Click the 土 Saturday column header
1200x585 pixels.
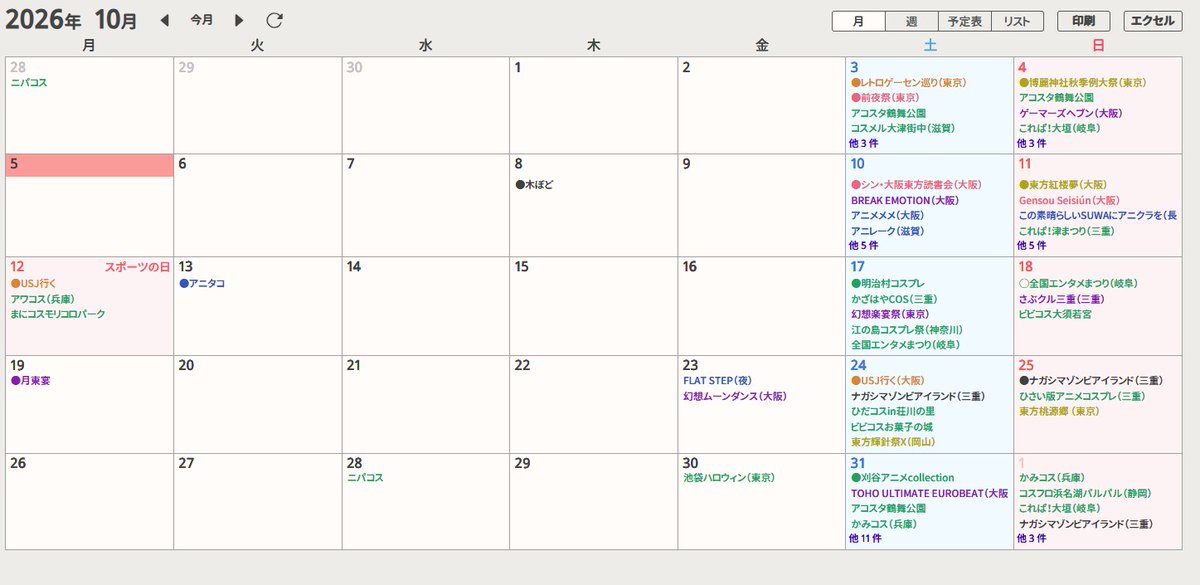pyautogui.click(x=929, y=45)
